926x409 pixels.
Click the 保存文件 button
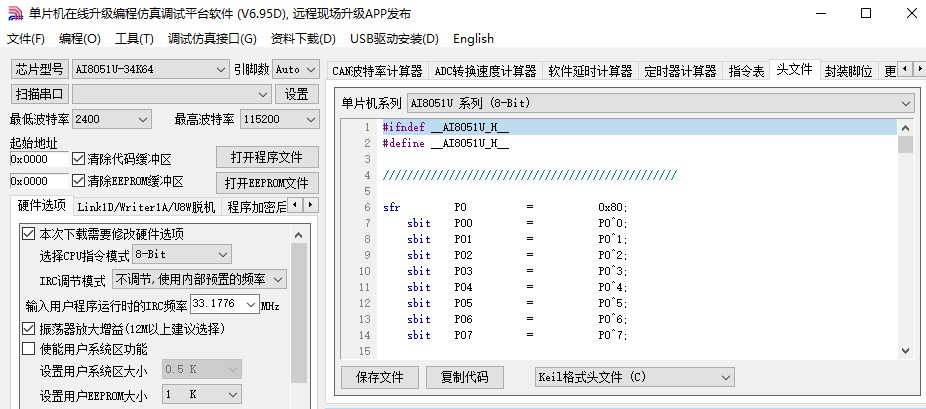pos(380,377)
